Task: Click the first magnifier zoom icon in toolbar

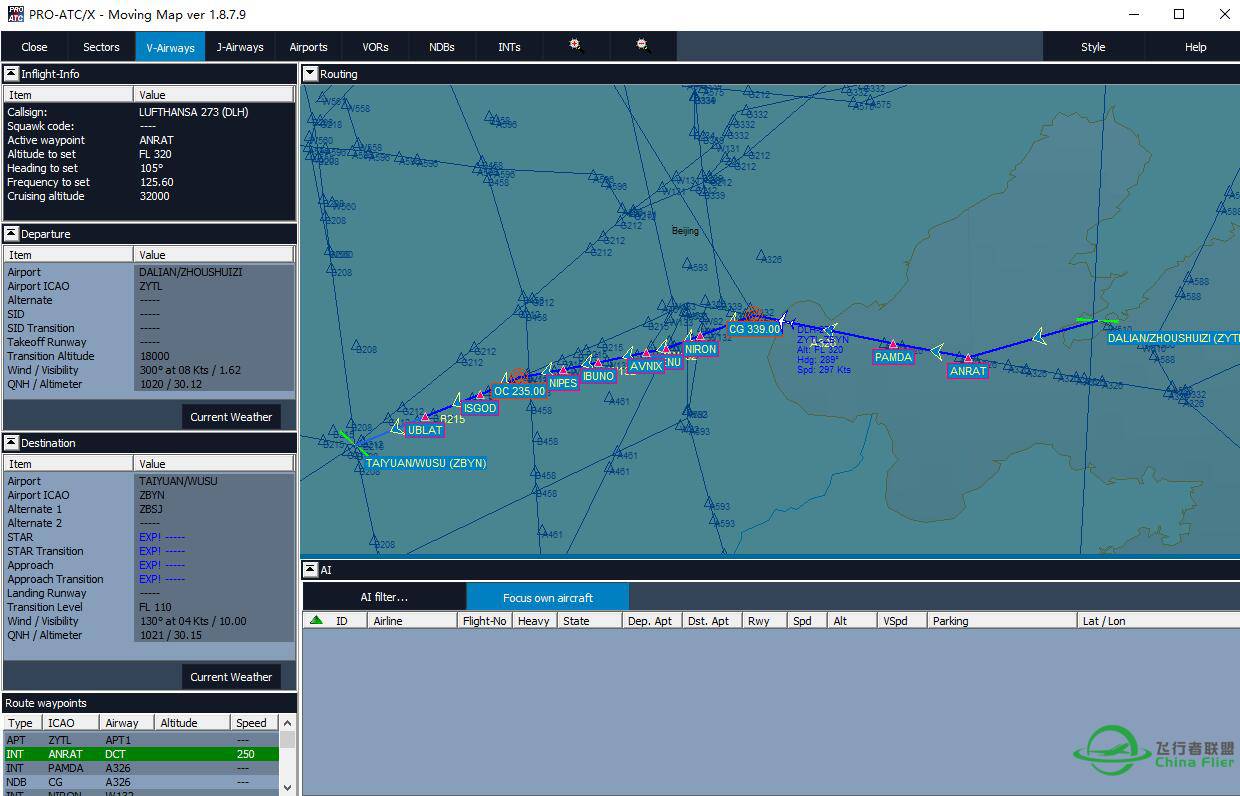Action: pos(575,46)
